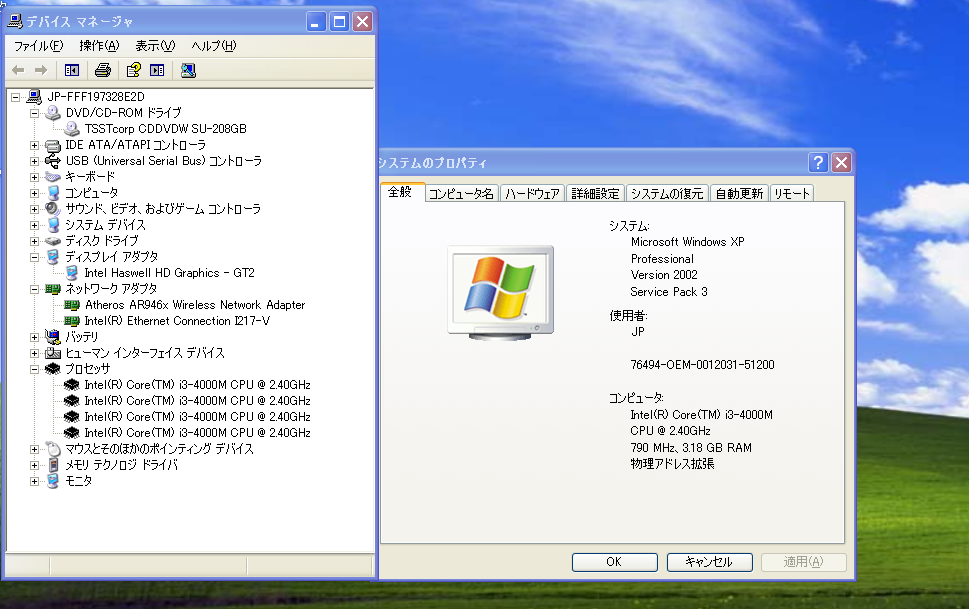Select Atheros AR946x Wireless Network Adapter
969x609 pixels.
(x=195, y=305)
